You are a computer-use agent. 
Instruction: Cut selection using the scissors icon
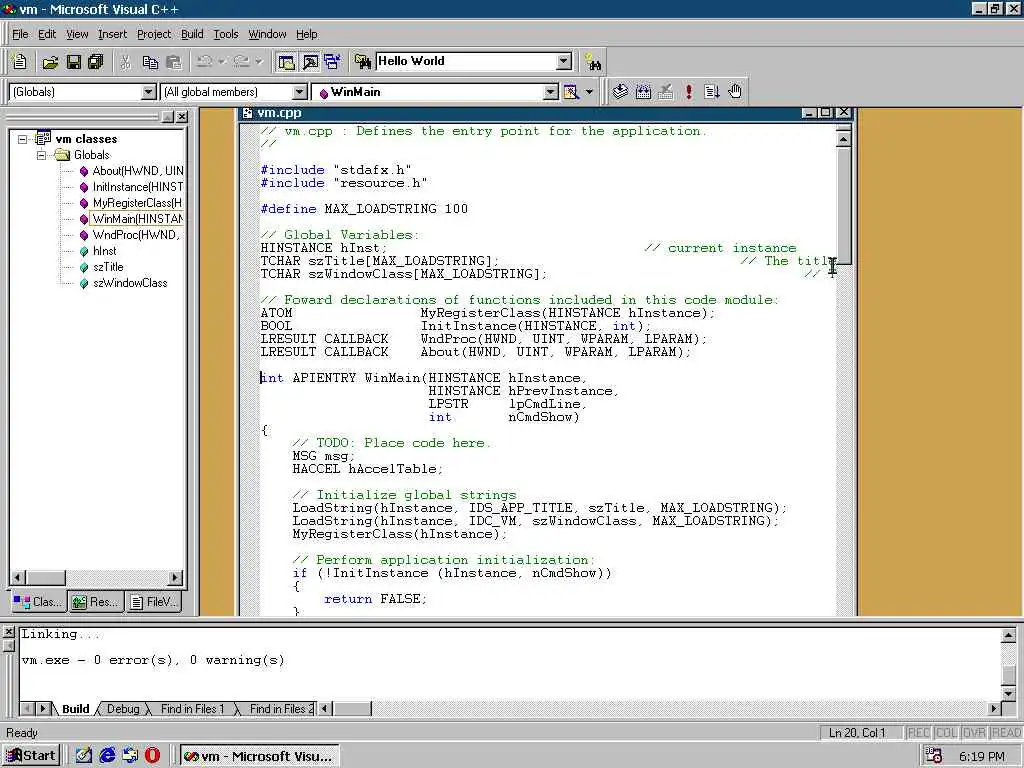tap(125, 62)
